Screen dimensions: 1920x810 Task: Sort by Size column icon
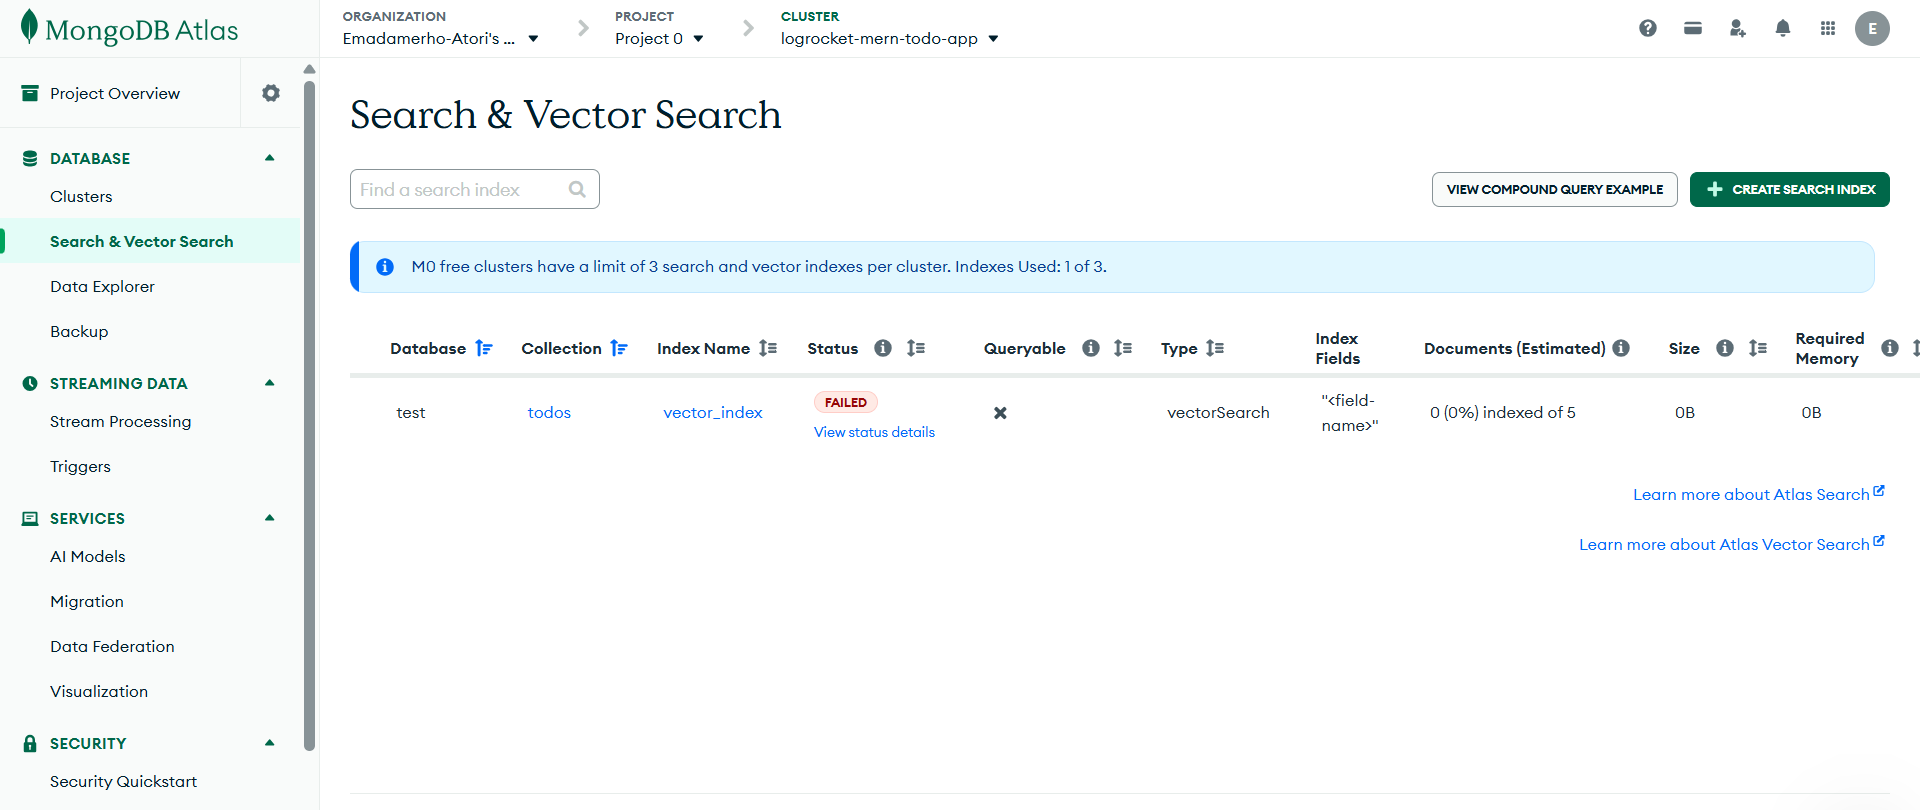pos(1758,348)
